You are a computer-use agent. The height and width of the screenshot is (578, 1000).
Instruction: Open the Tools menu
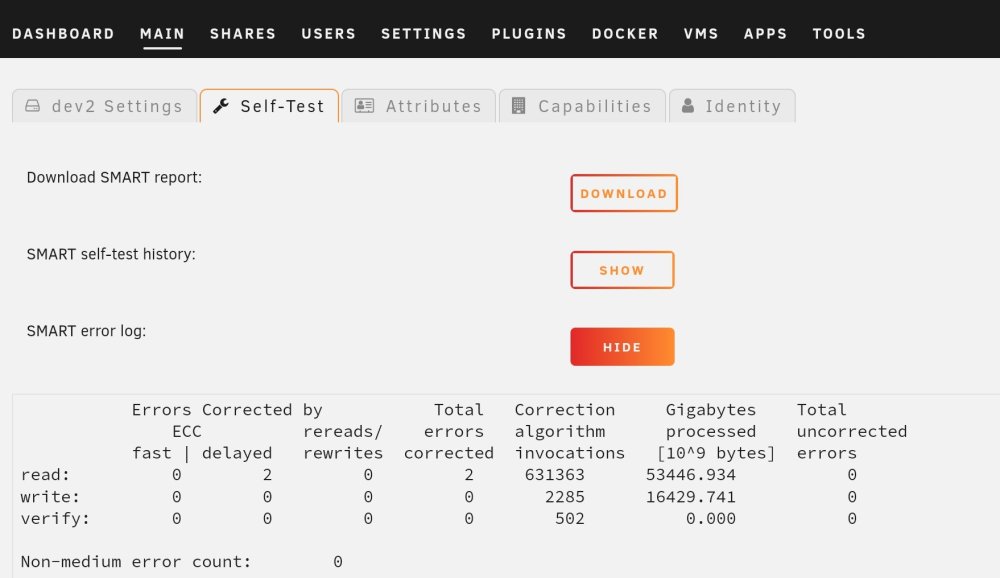coord(839,34)
